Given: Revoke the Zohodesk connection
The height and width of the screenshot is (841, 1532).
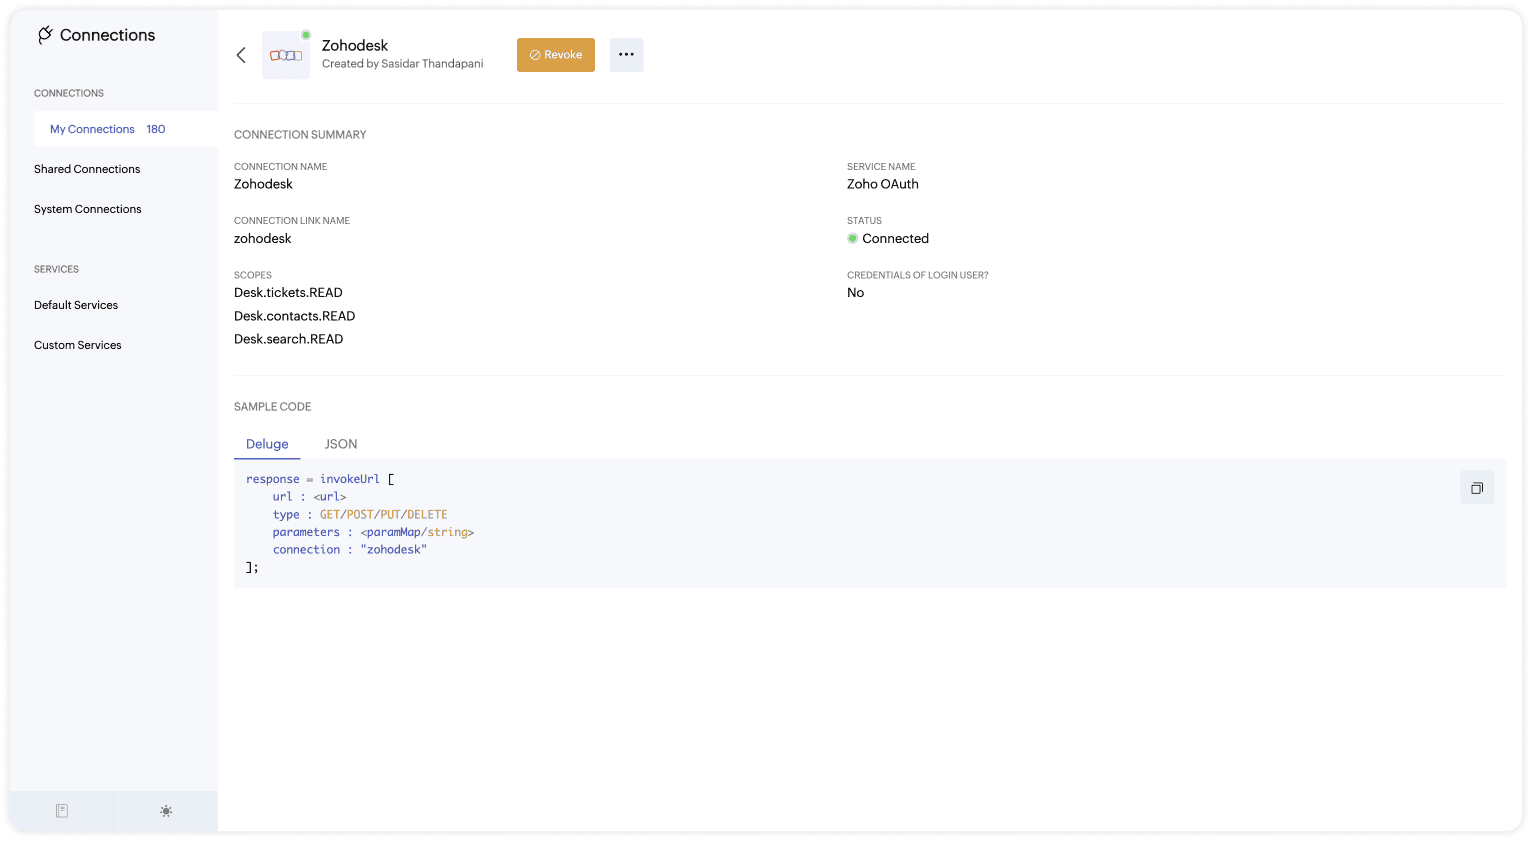Looking at the screenshot, I should click(x=556, y=55).
